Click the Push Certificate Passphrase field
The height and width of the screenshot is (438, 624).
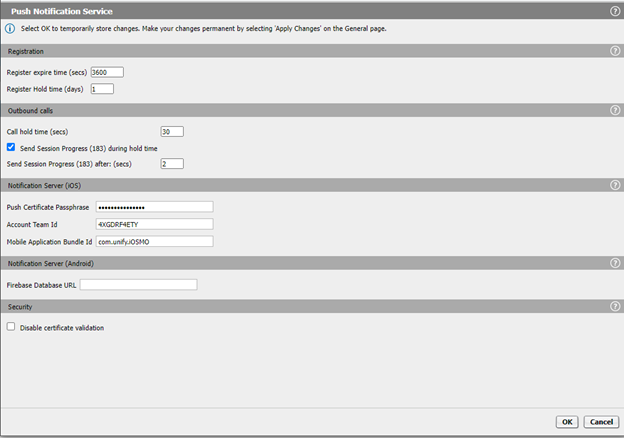point(154,207)
